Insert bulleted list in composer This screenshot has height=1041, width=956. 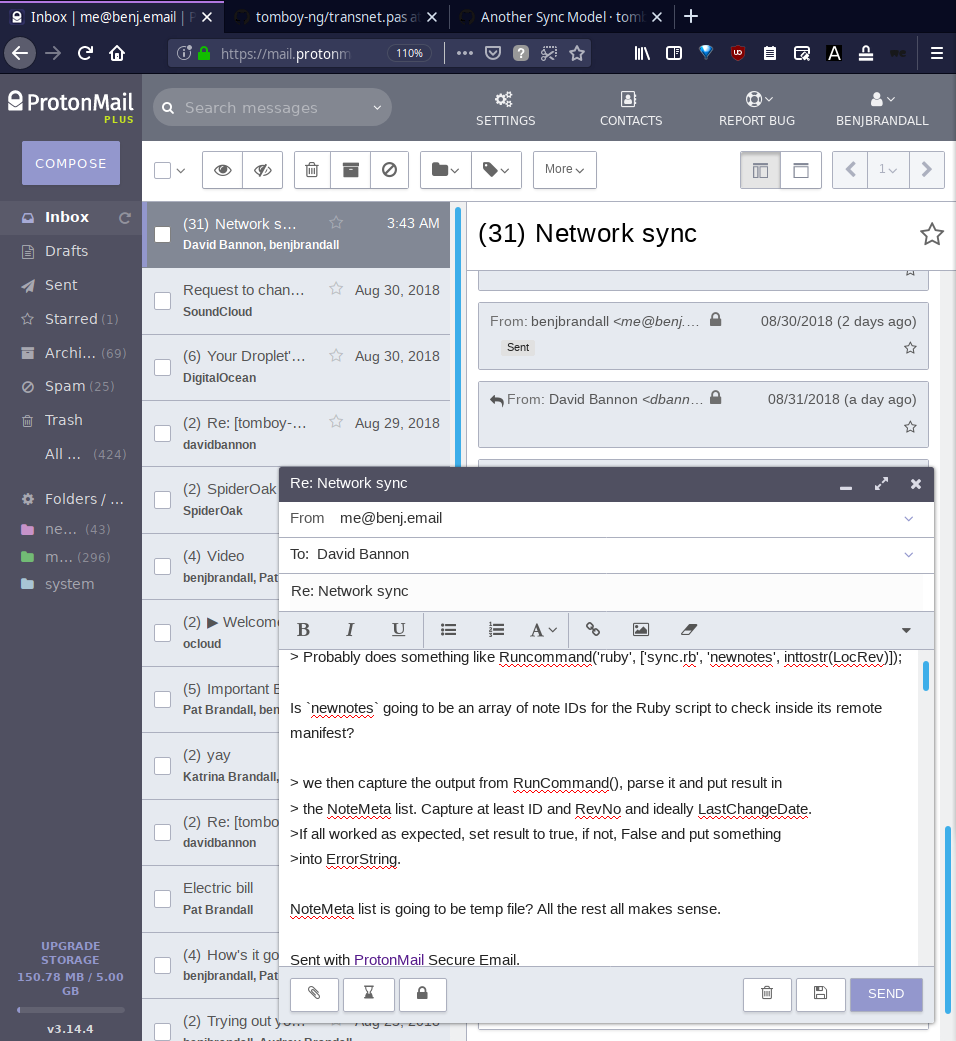click(449, 629)
